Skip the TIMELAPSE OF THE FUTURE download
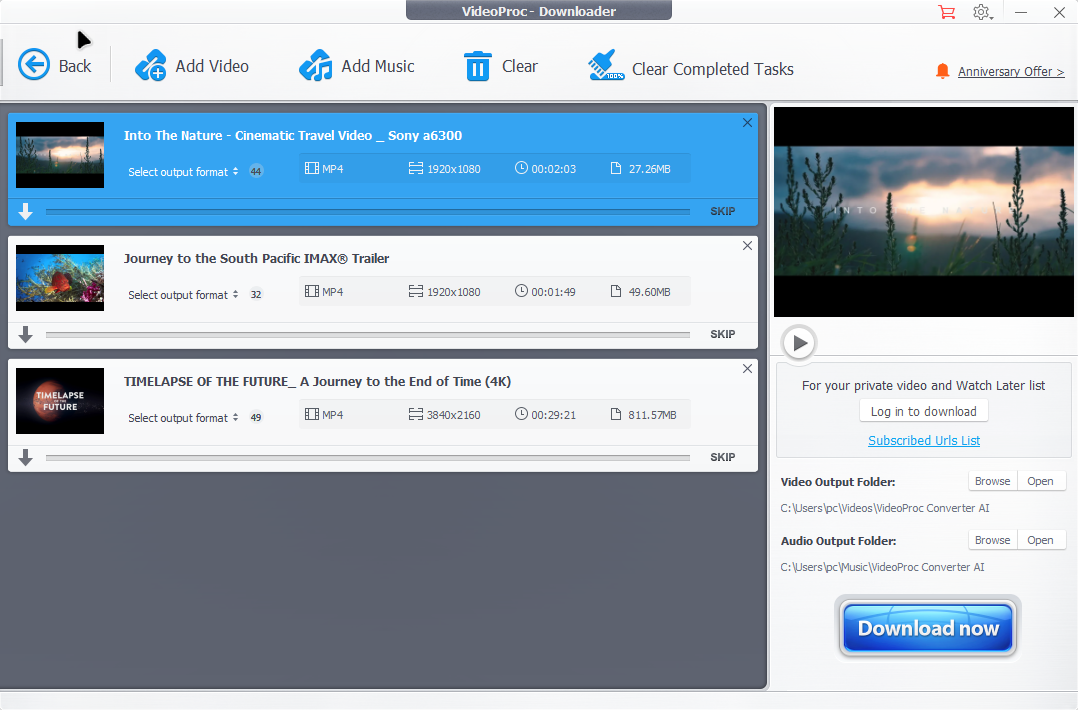1078x710 pixels. 723,458
